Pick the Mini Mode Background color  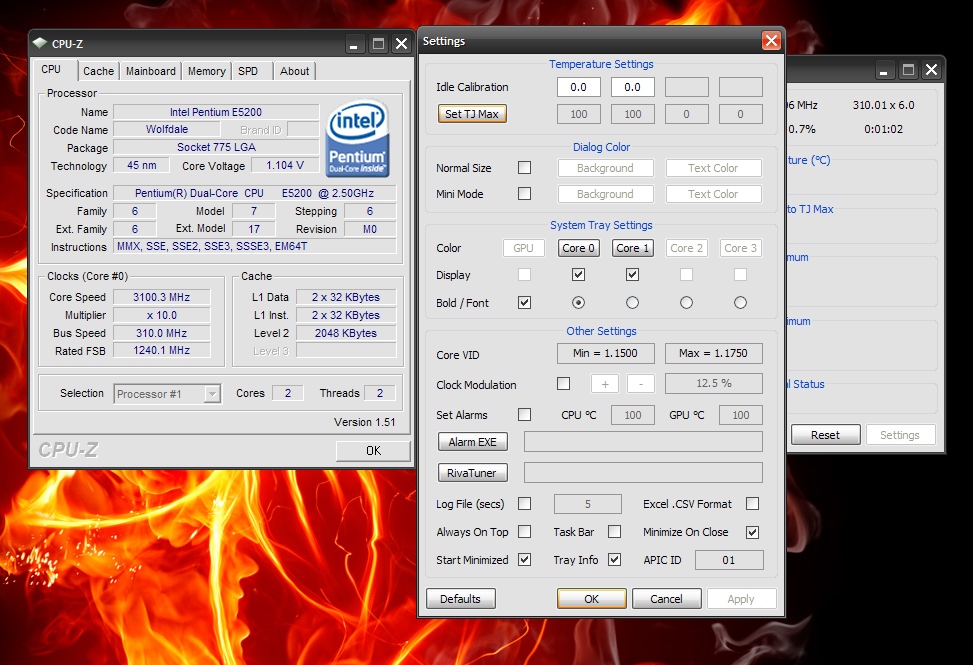click(606, 194)
